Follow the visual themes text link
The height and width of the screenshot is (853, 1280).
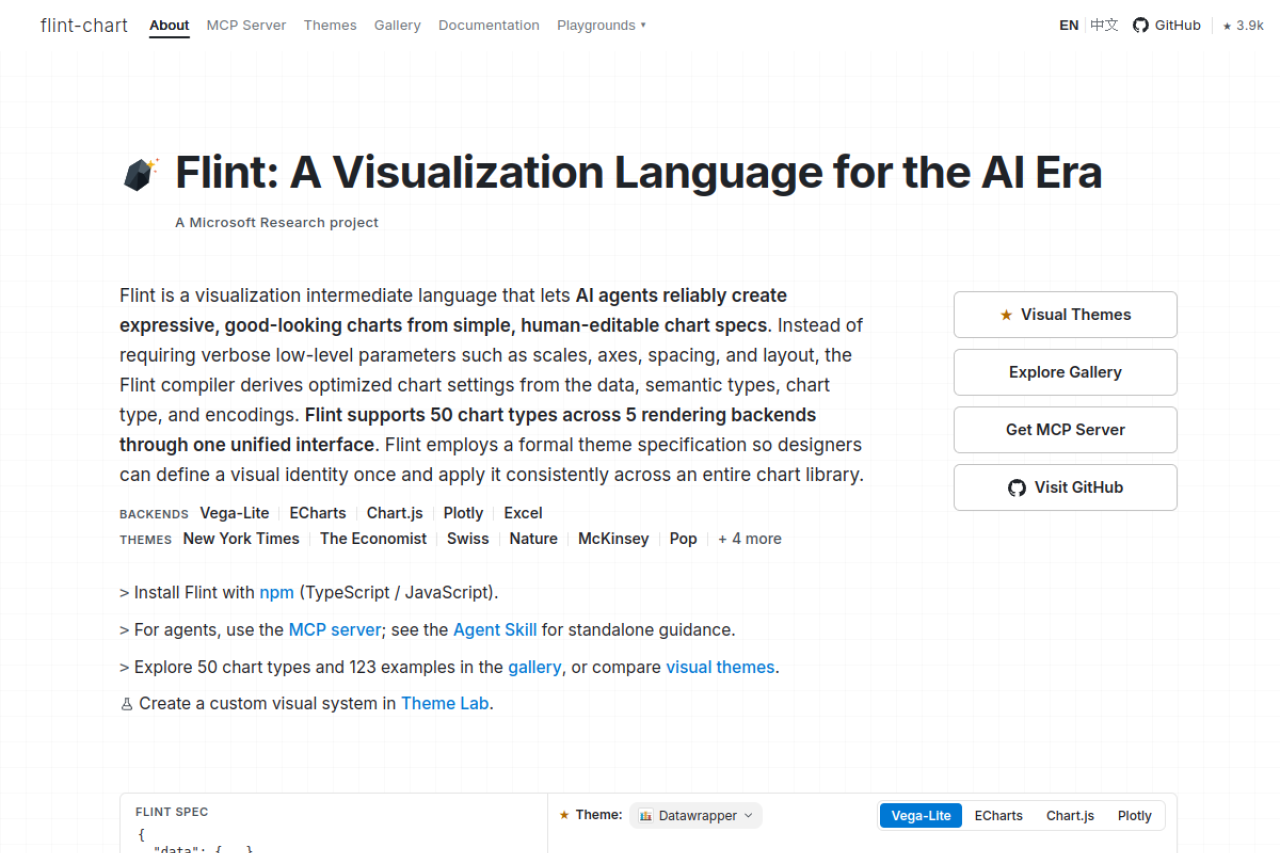(720, 667)
